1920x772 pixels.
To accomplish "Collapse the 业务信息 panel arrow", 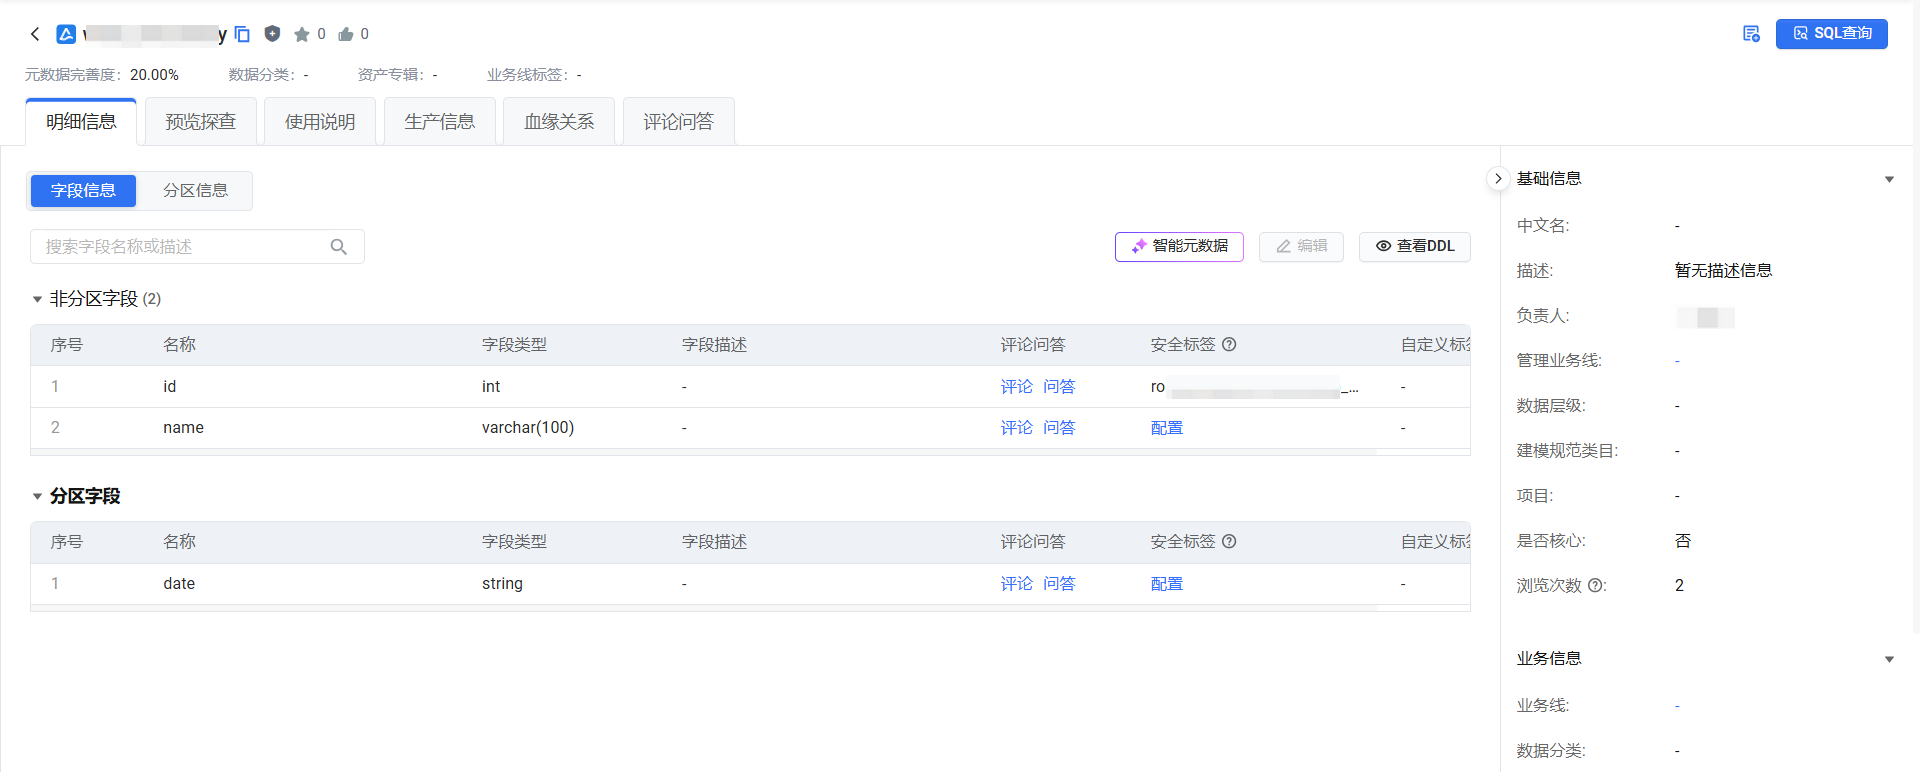I will (1889, 660).
